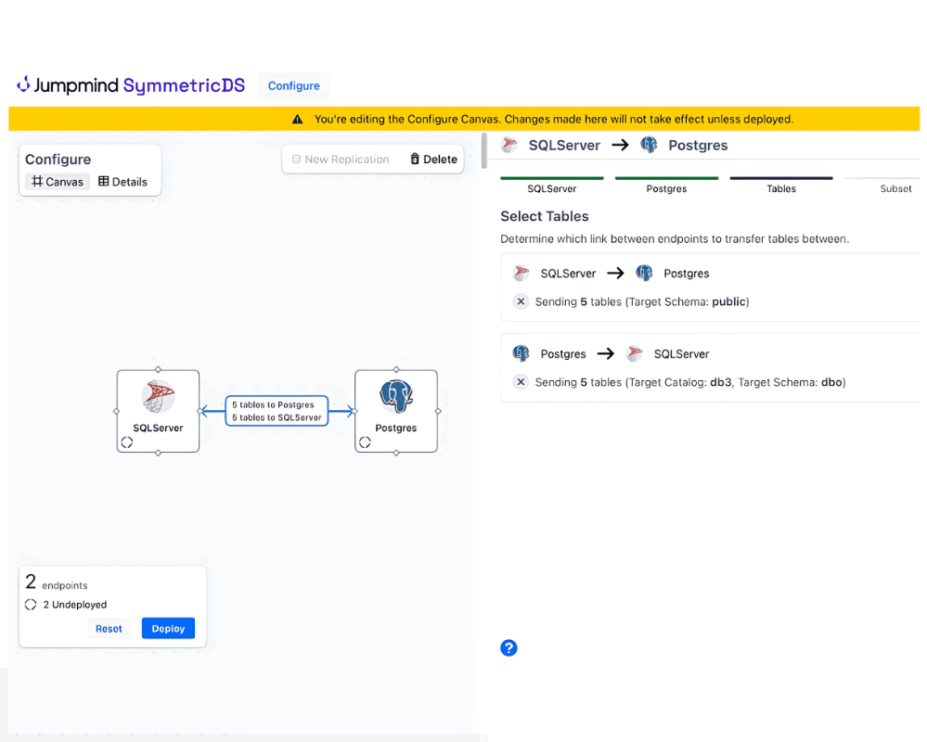Switch to the Subset step
This screenshot has height=742, width=927.
pos(895,188)
